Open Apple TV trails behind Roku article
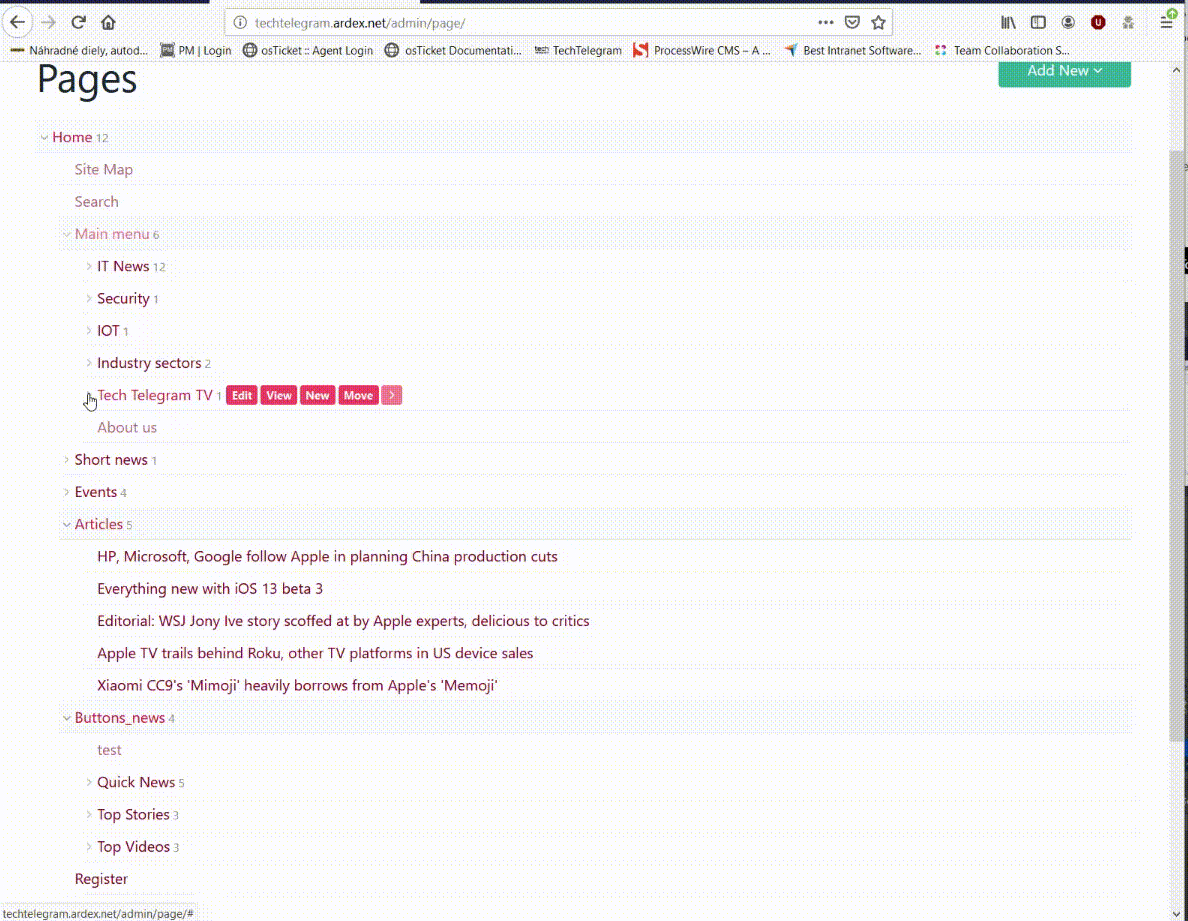Screen dimensions: 1188x921 pyautogui.click(x=315, y=654)
